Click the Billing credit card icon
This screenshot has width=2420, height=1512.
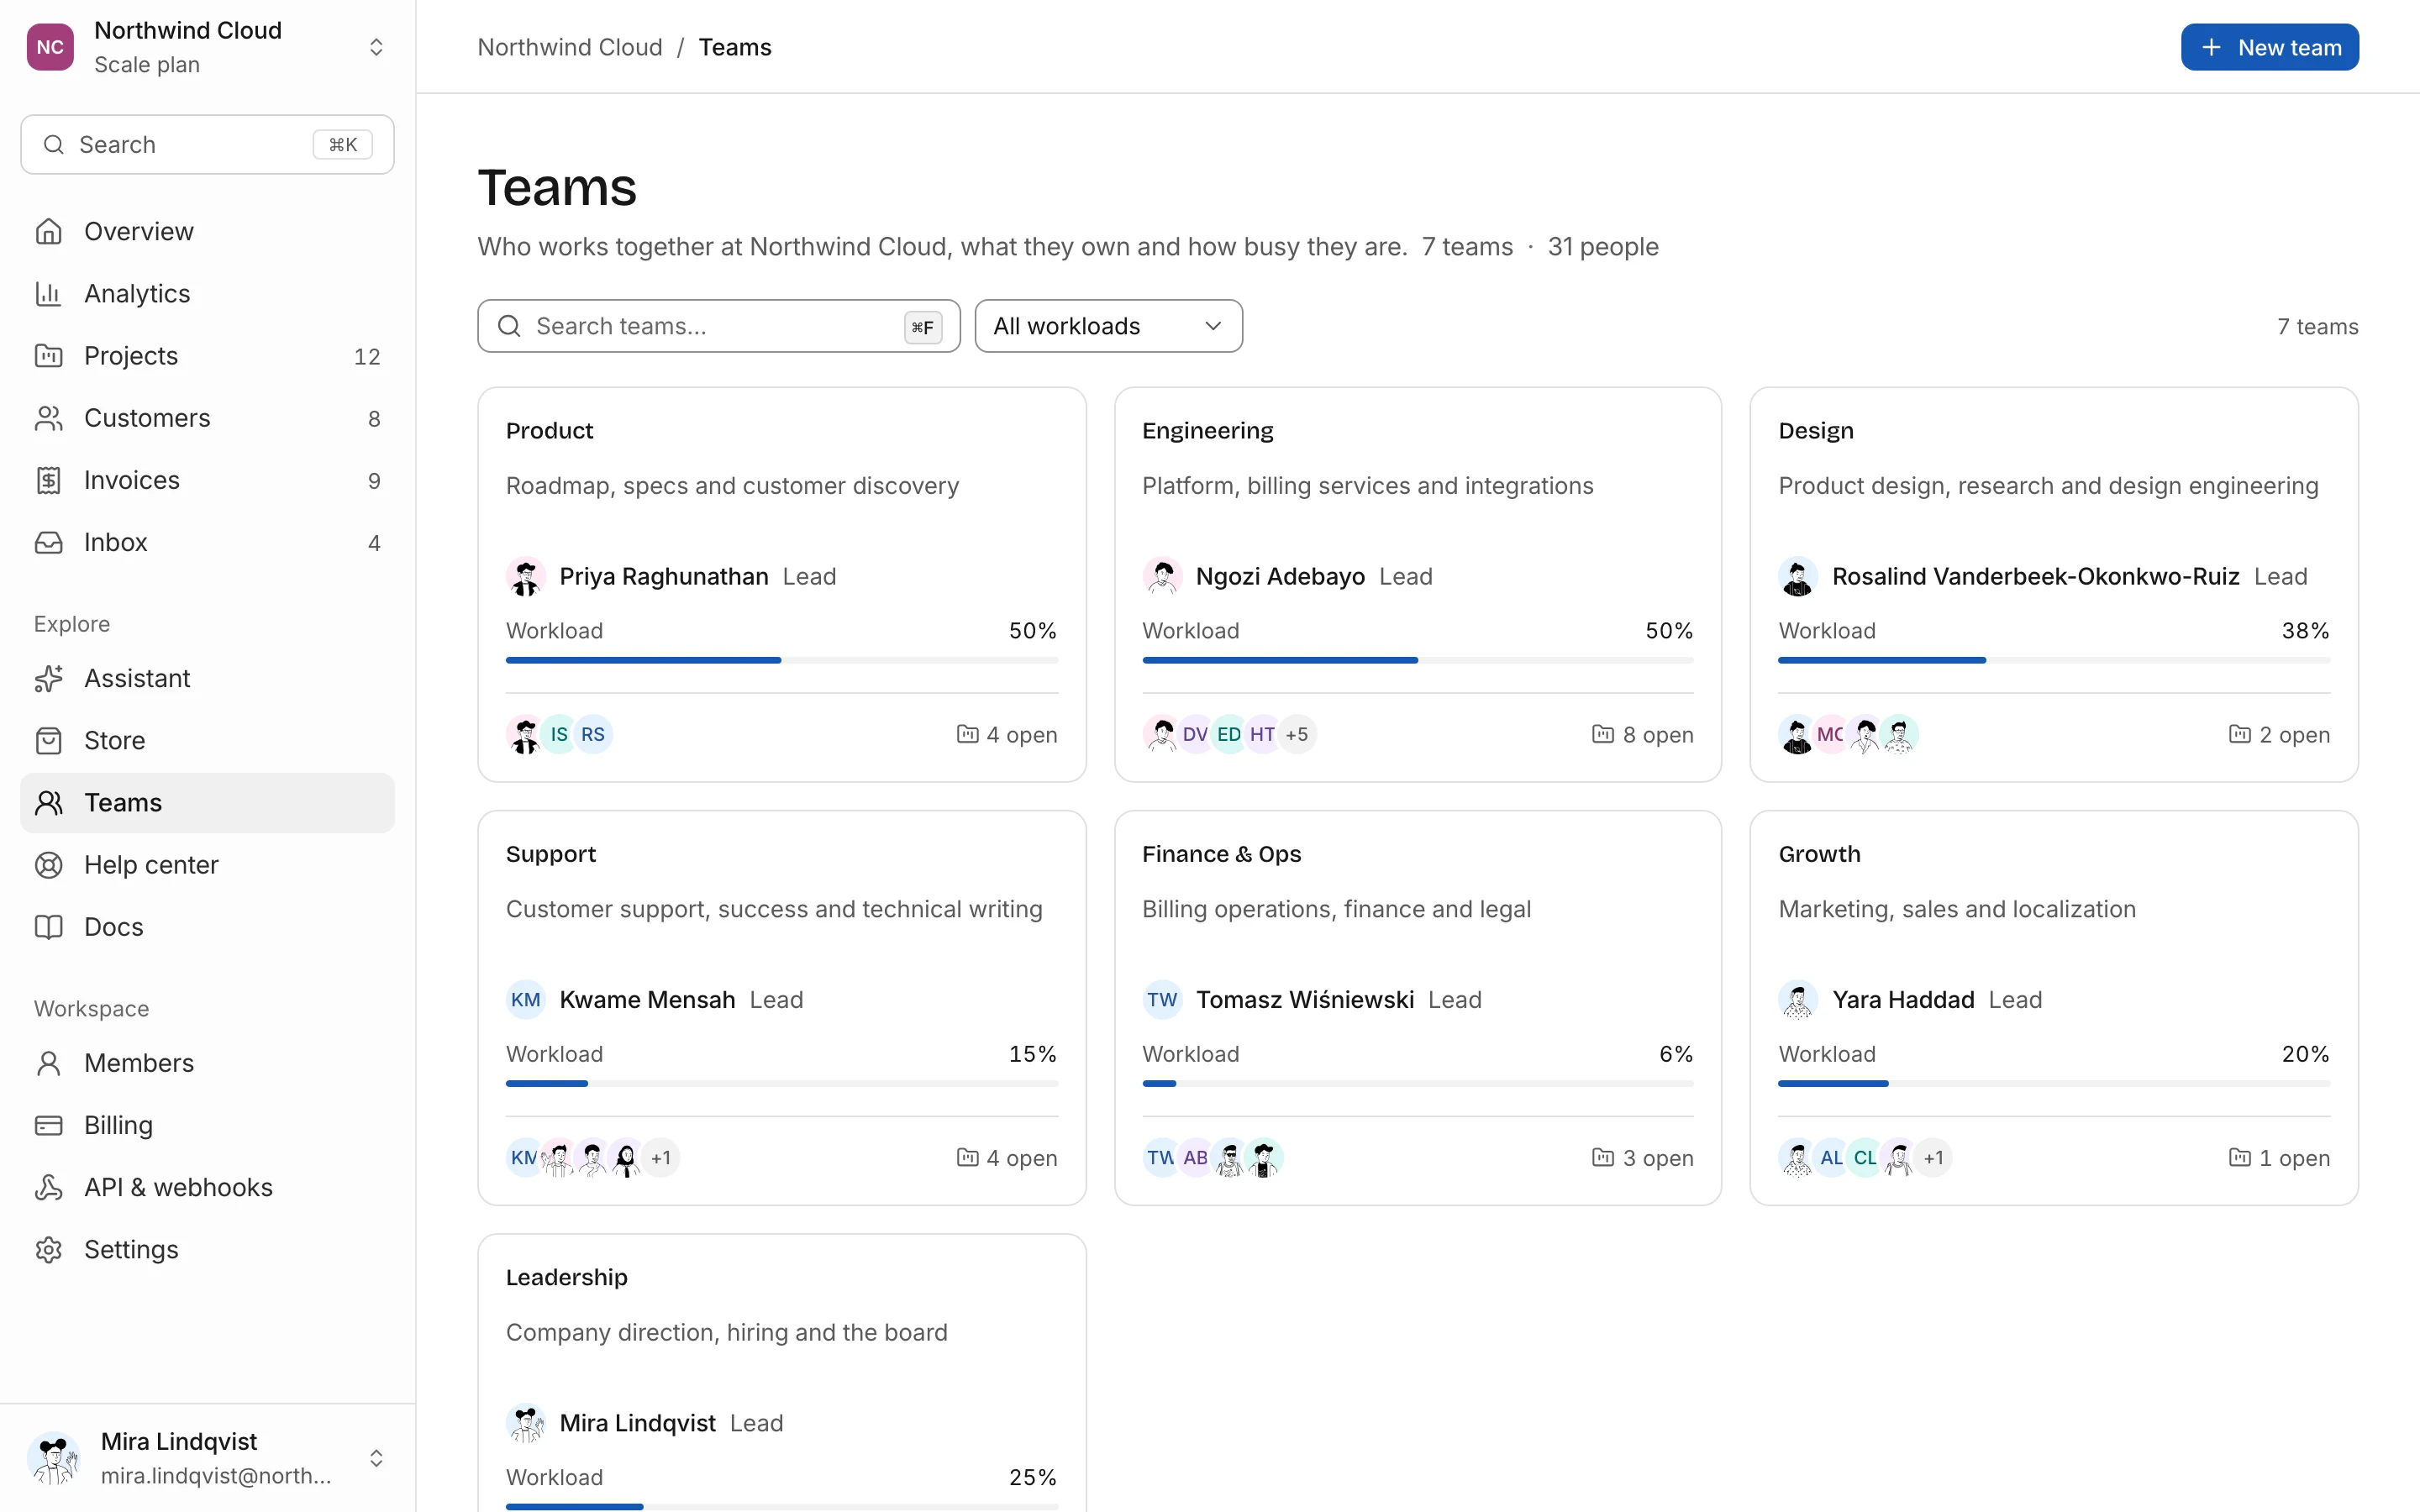coord(48,1124)
